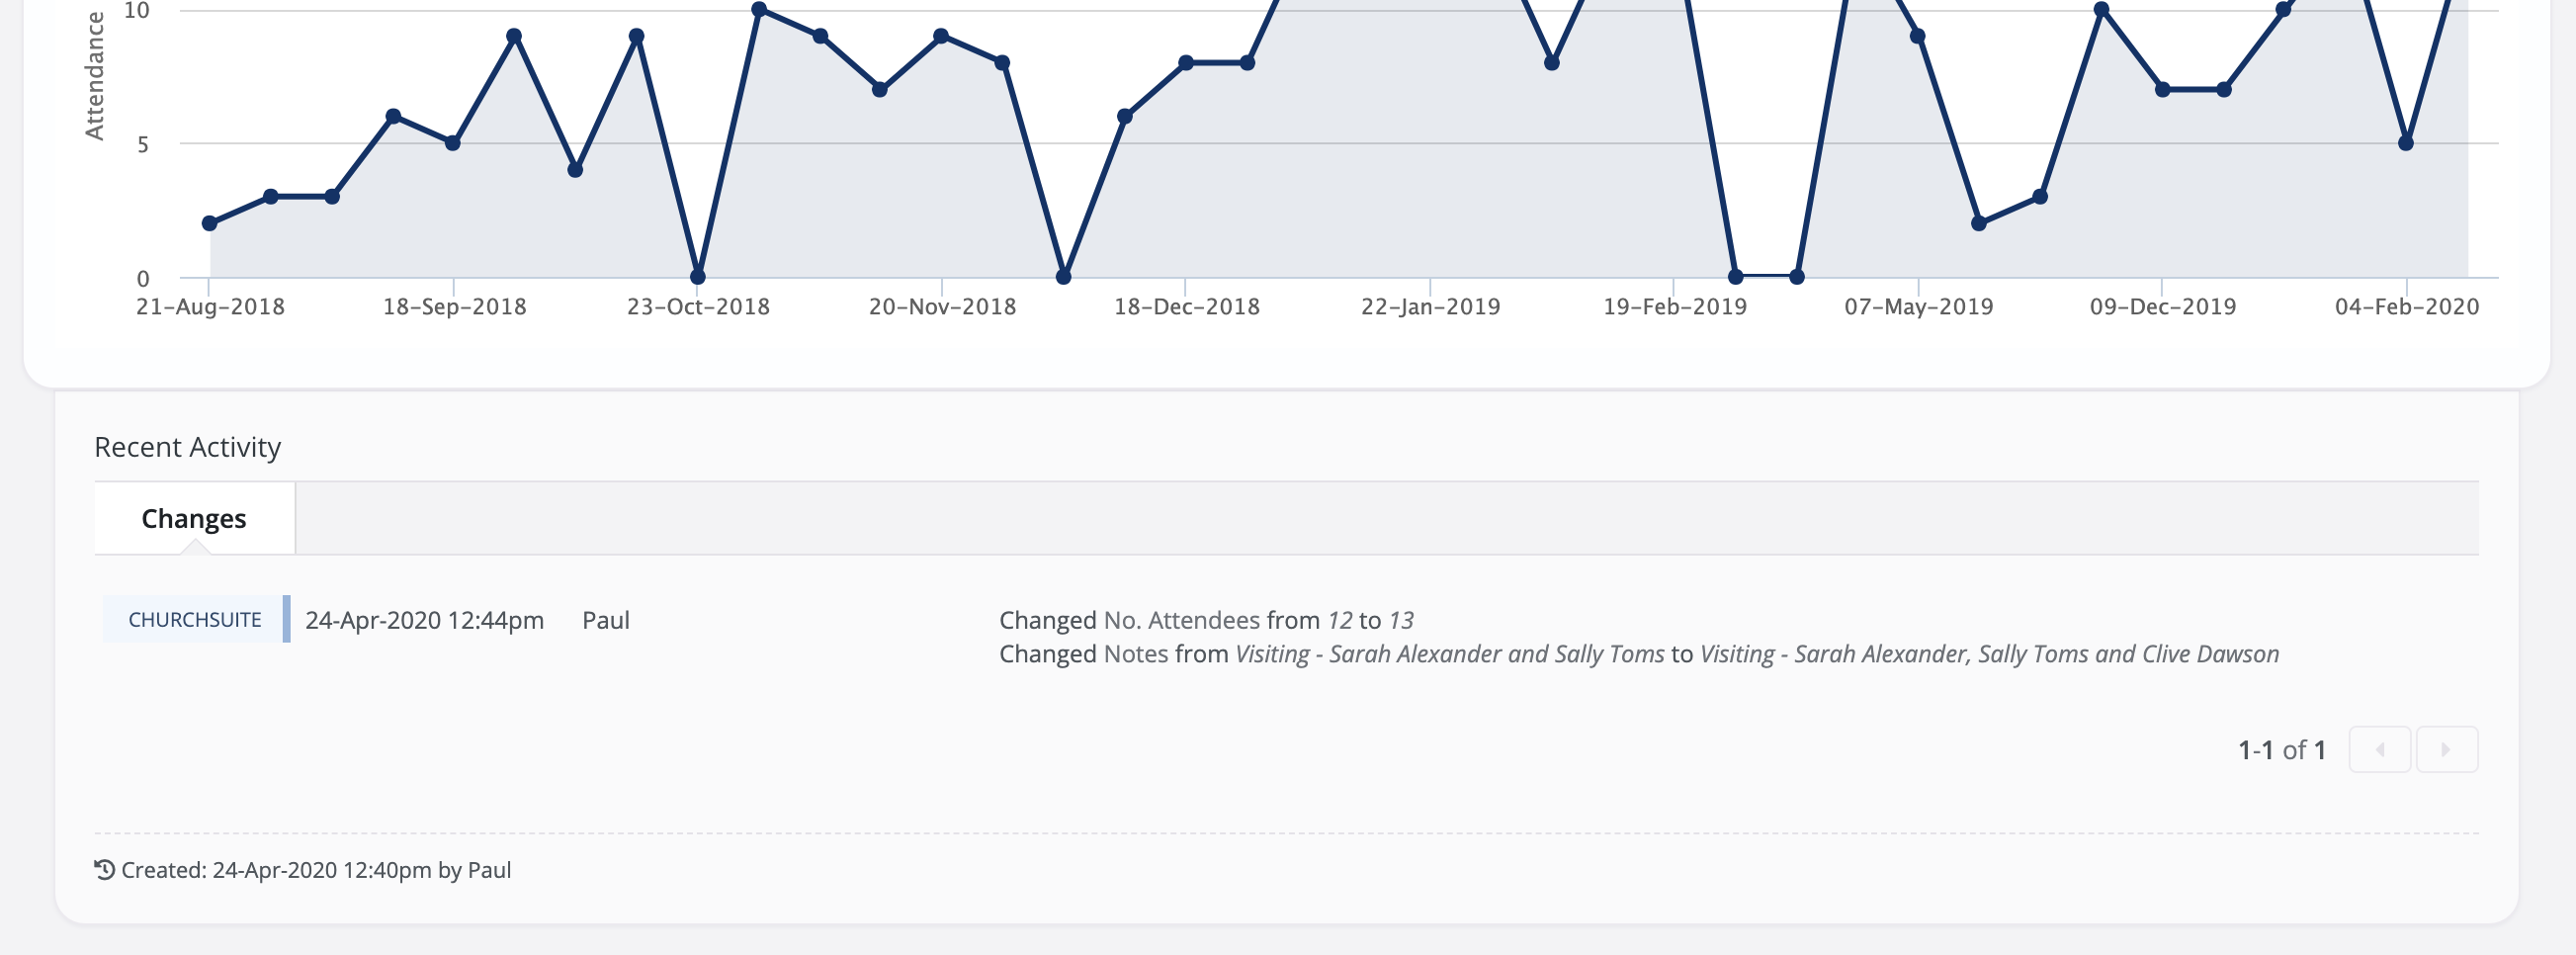This screenshot has height=955, width=2576.
Task: Click the next page arrow button
Action: click(x=2447, y=749)
